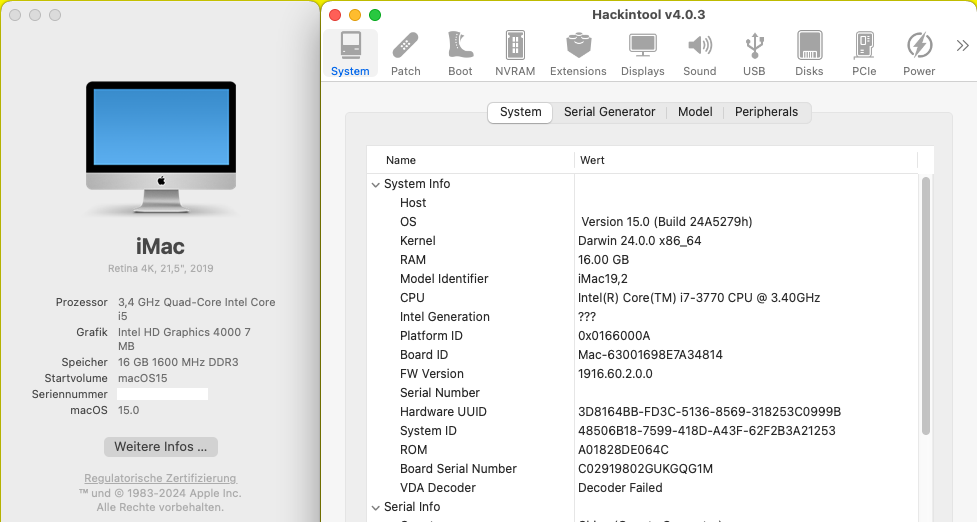Screen dimensions: 977x522
Task: Click the value 'C02919802GUKGQG1M'
Action: tap(645, 469)
